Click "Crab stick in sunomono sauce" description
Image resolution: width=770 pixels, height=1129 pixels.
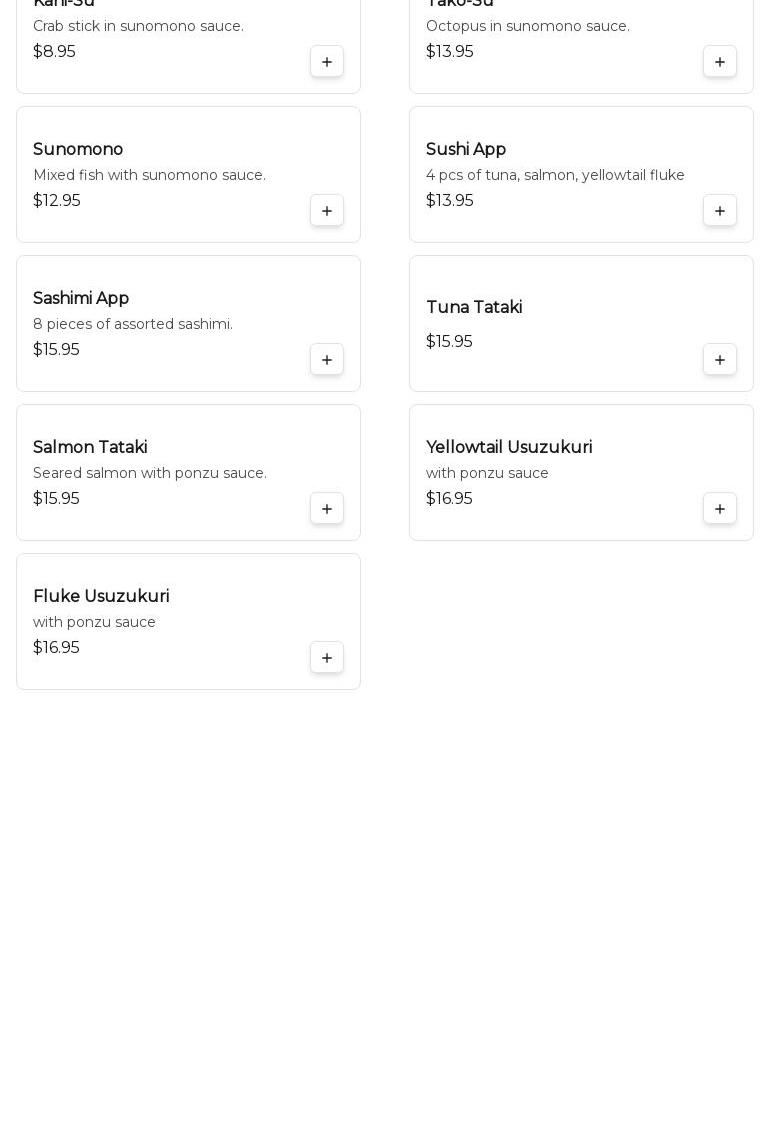(138, 26)
